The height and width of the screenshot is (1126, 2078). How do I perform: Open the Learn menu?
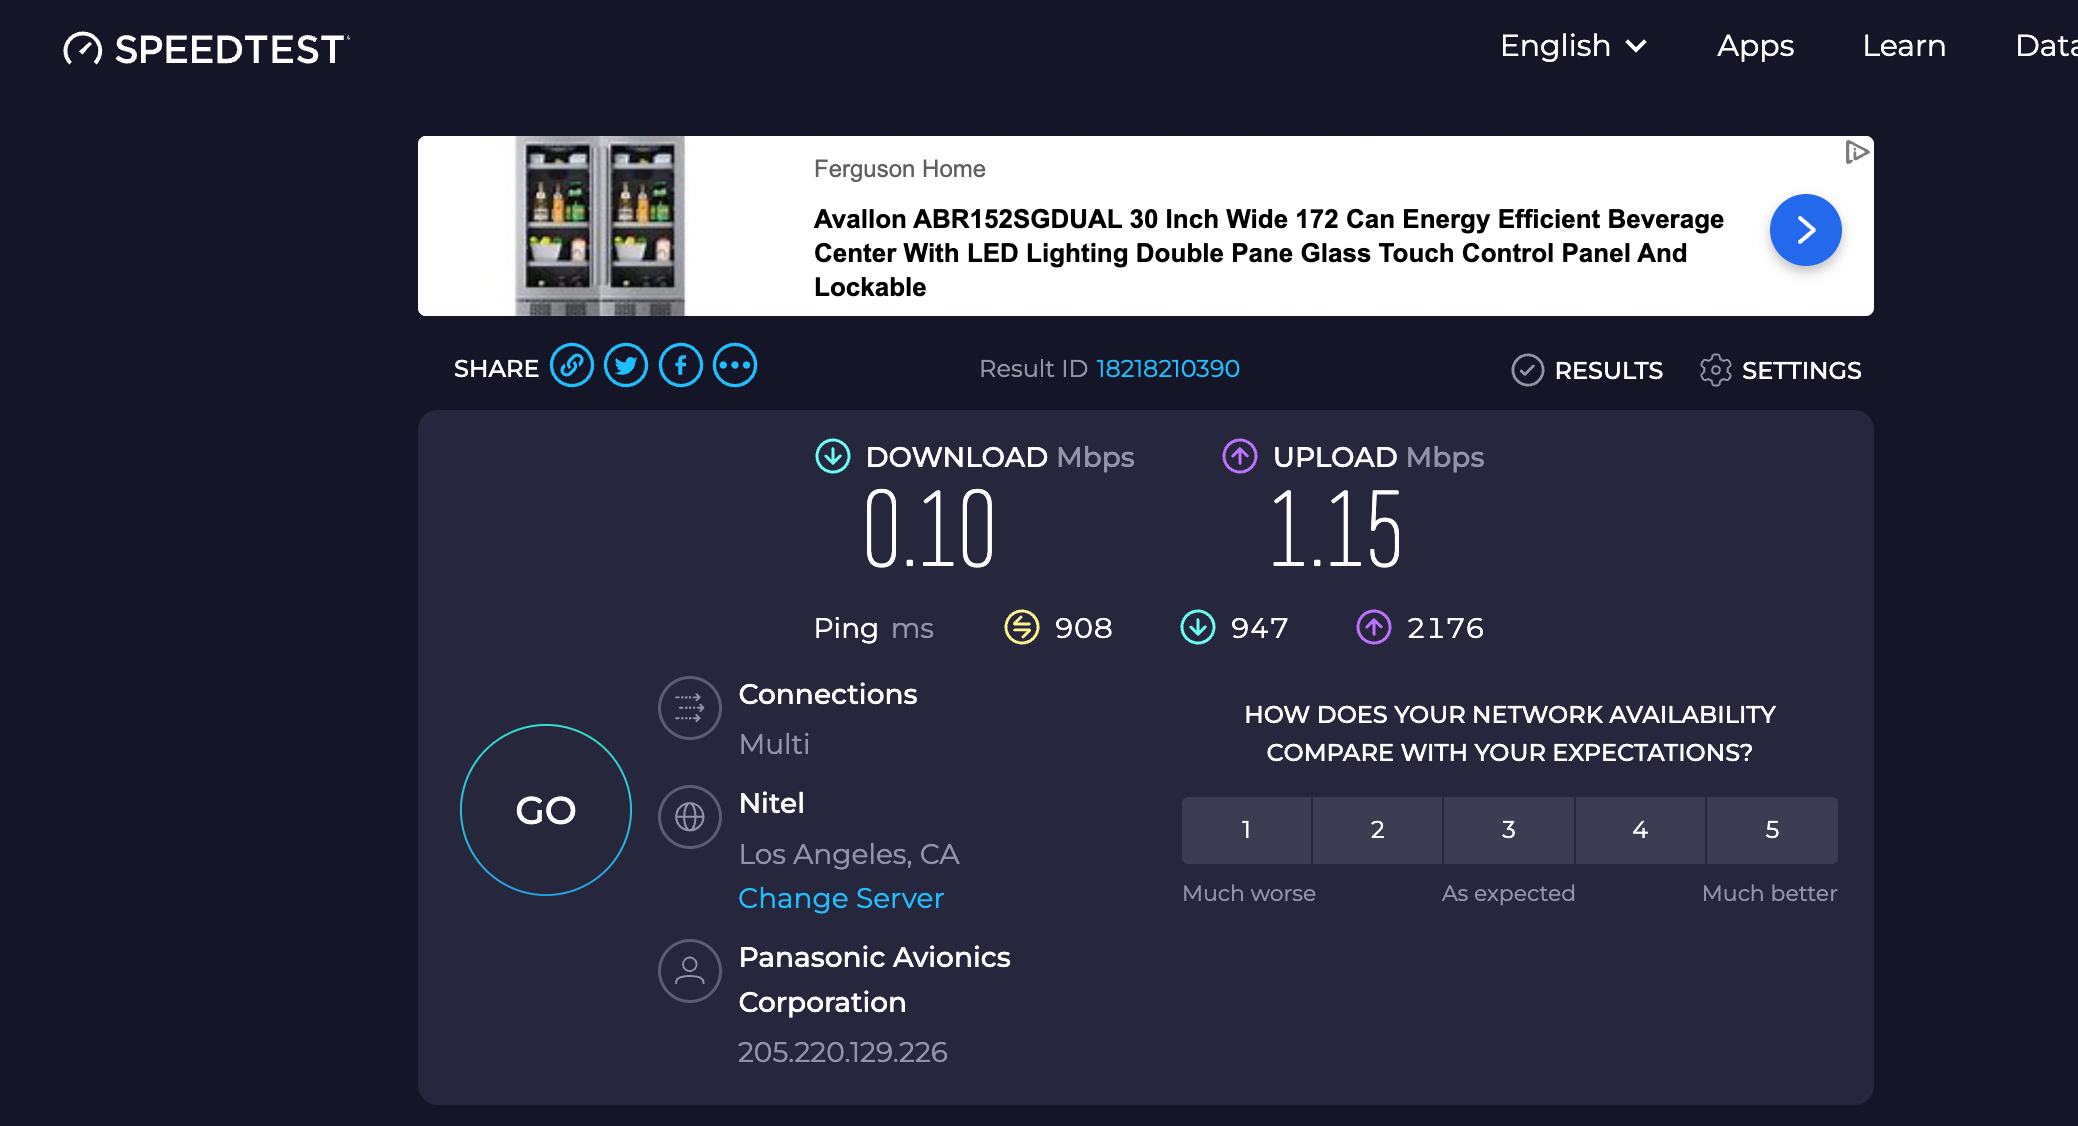(1903, 46)
